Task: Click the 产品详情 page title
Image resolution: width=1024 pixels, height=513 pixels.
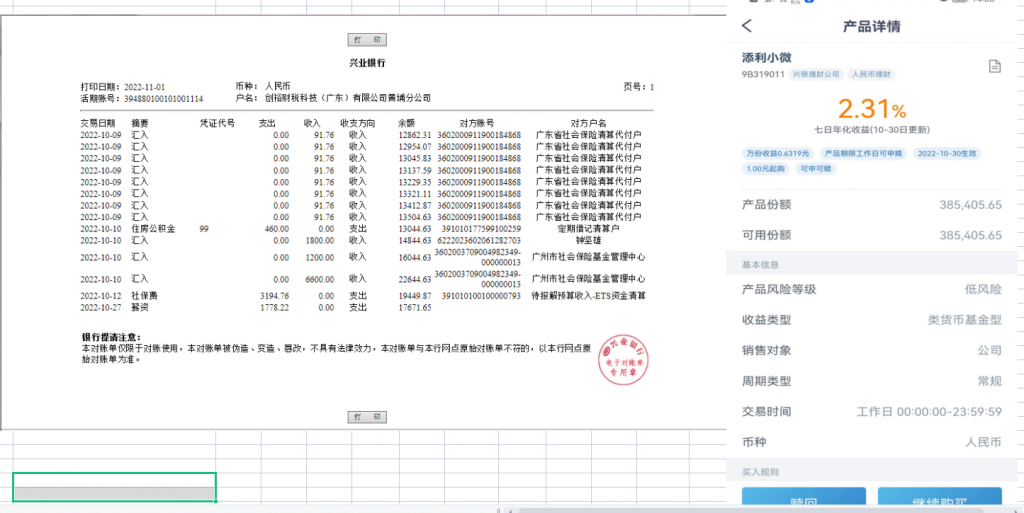Action: (871, 27)
